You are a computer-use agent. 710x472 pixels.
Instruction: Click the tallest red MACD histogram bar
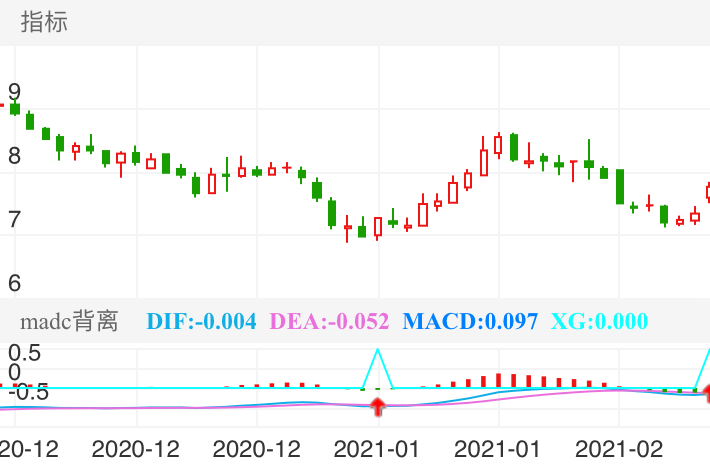pyautogui.click(x=499, y=380)
